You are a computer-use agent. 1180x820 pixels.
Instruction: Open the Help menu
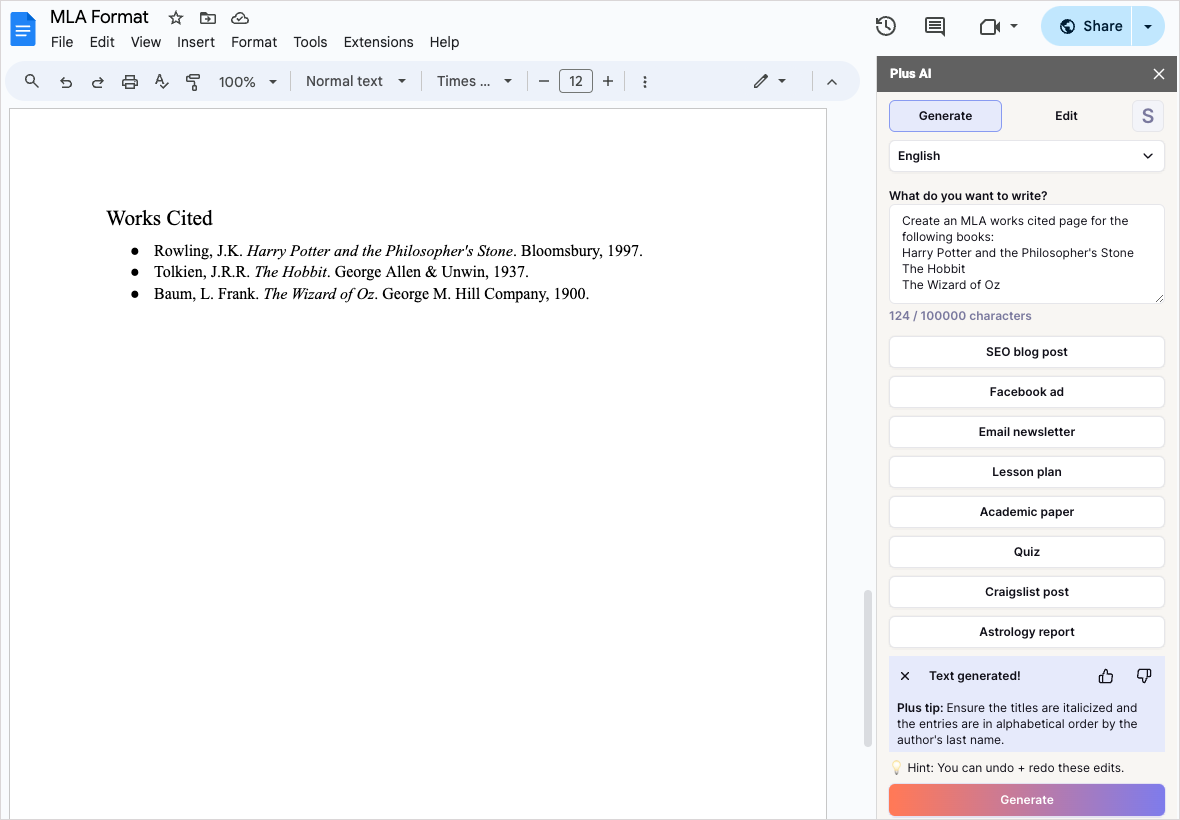(444, 42)
